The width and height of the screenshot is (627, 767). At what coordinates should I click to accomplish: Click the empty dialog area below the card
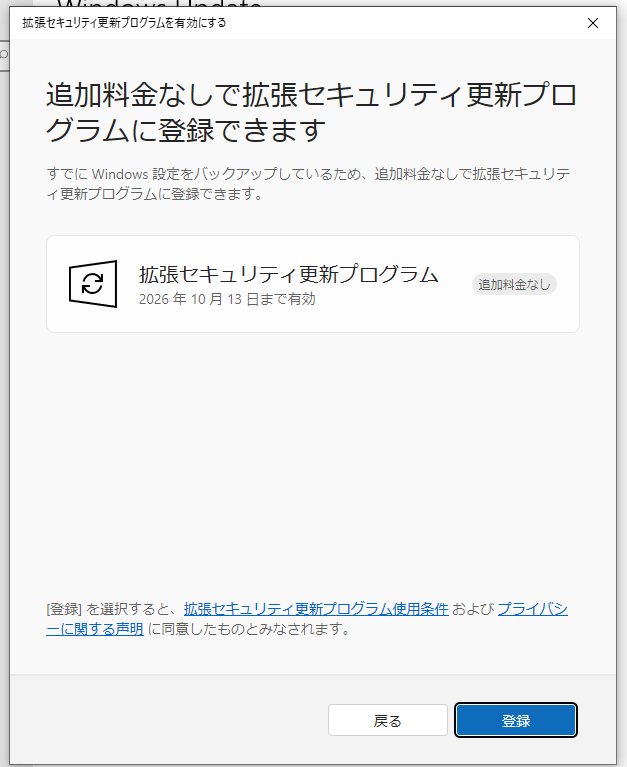(x=310, y=460)
